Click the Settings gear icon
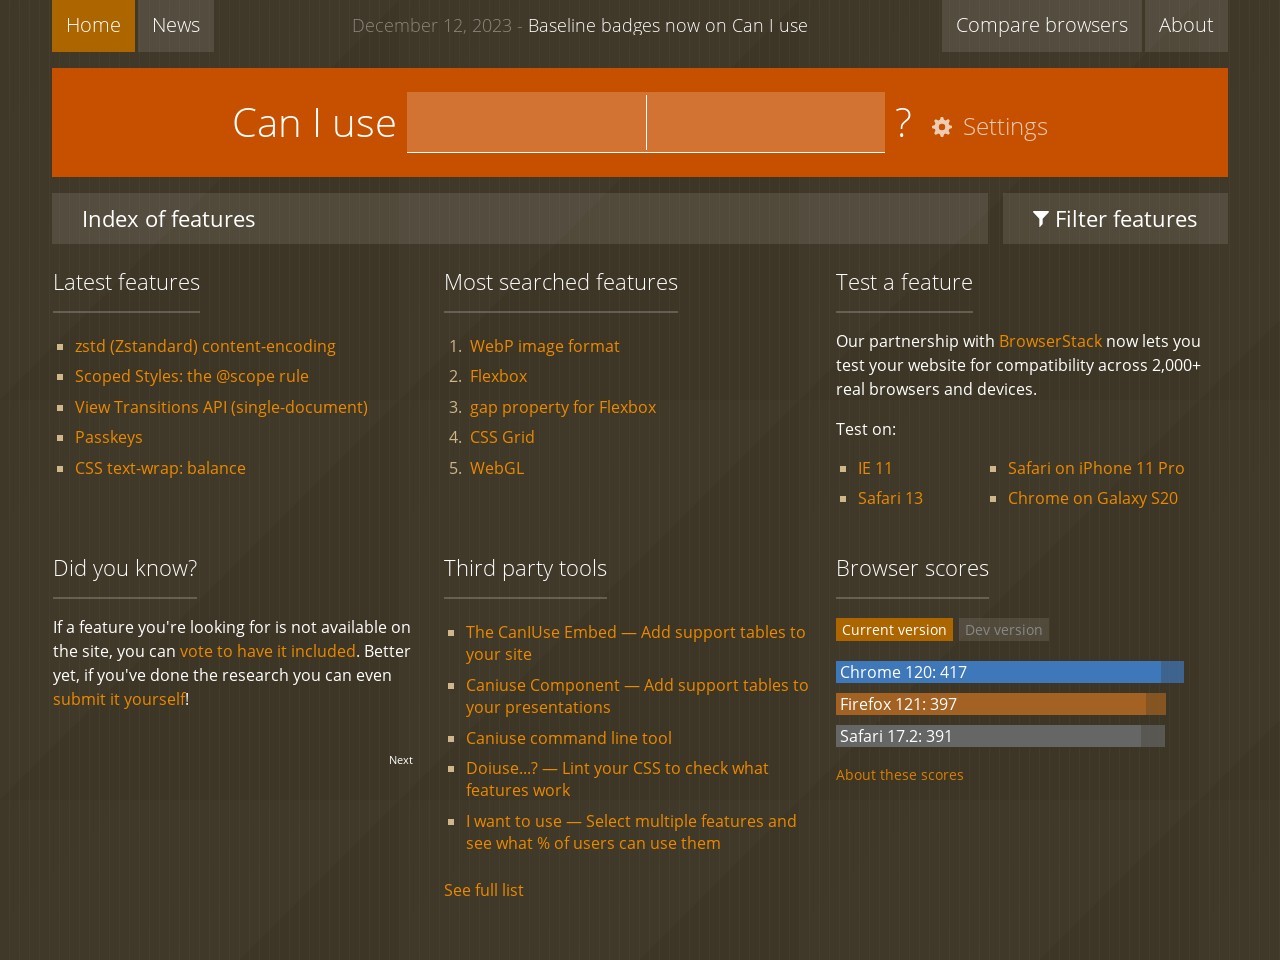 [941, 127]
